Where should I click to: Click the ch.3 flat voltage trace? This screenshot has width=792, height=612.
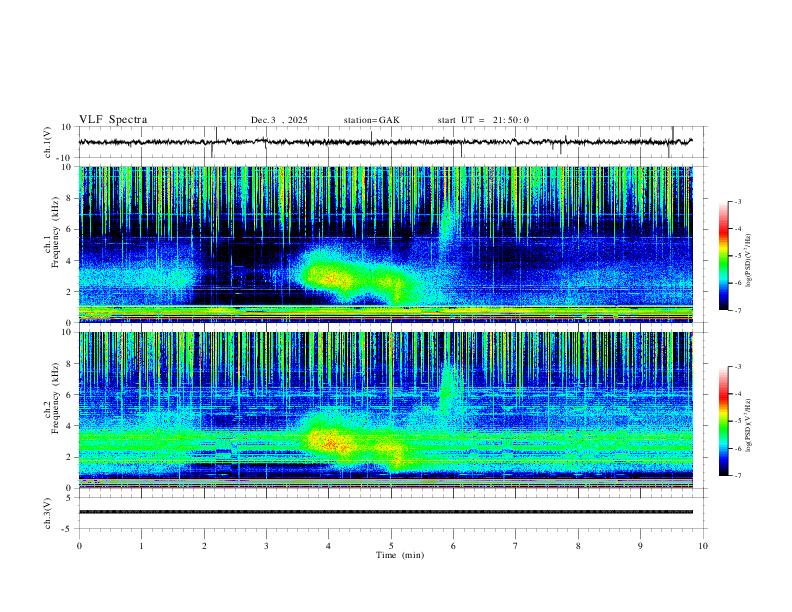(385, 512)
